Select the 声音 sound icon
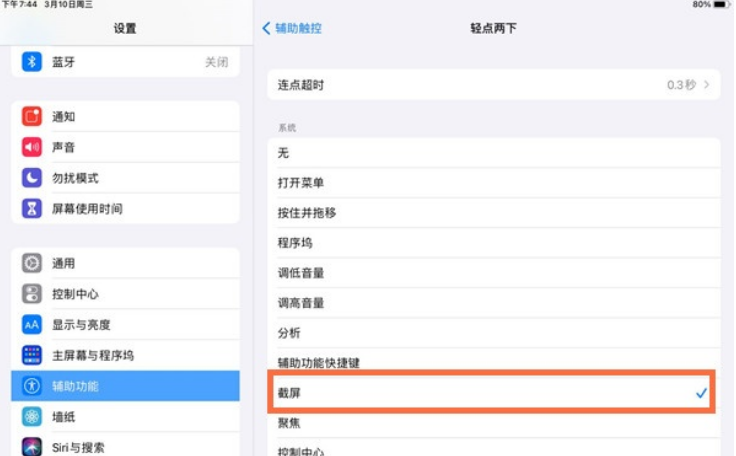The height and width of the screenshot is (456, 736). 32,147
